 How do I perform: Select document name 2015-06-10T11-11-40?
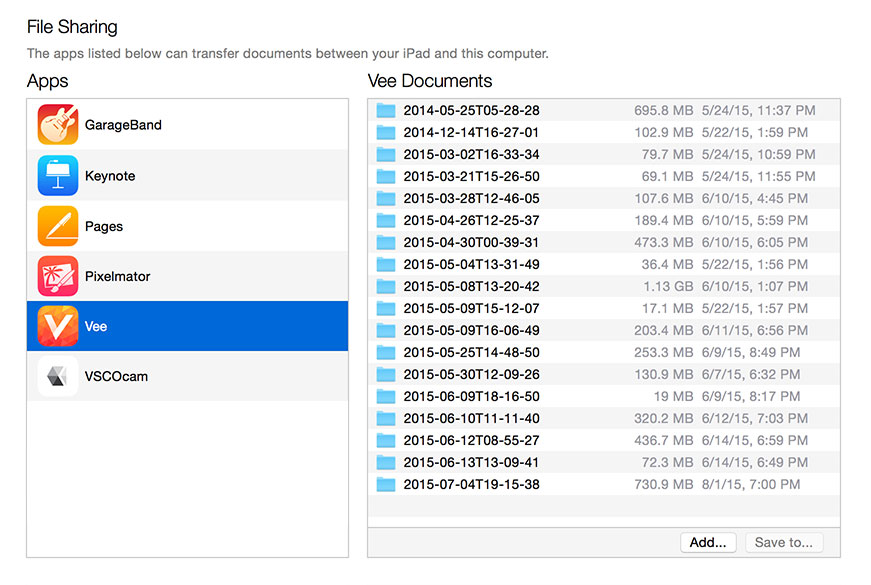[x=472, y=418]
